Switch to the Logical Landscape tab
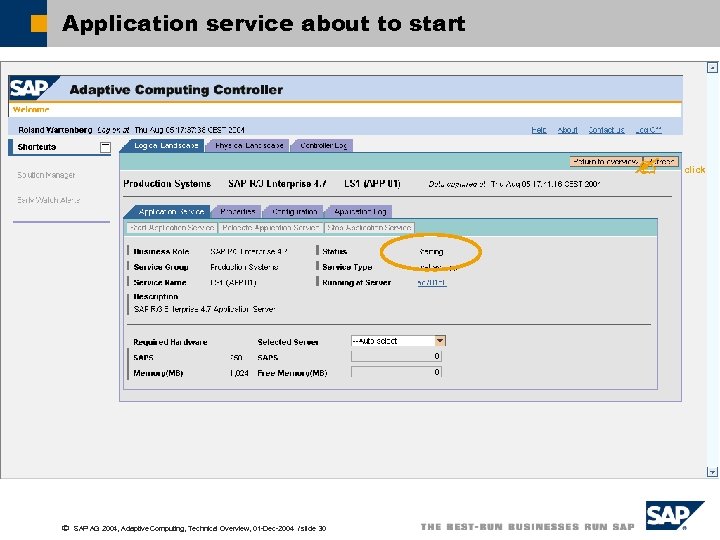Image resolution: width=720 pixels, height=540 pixels. [166, 146]
